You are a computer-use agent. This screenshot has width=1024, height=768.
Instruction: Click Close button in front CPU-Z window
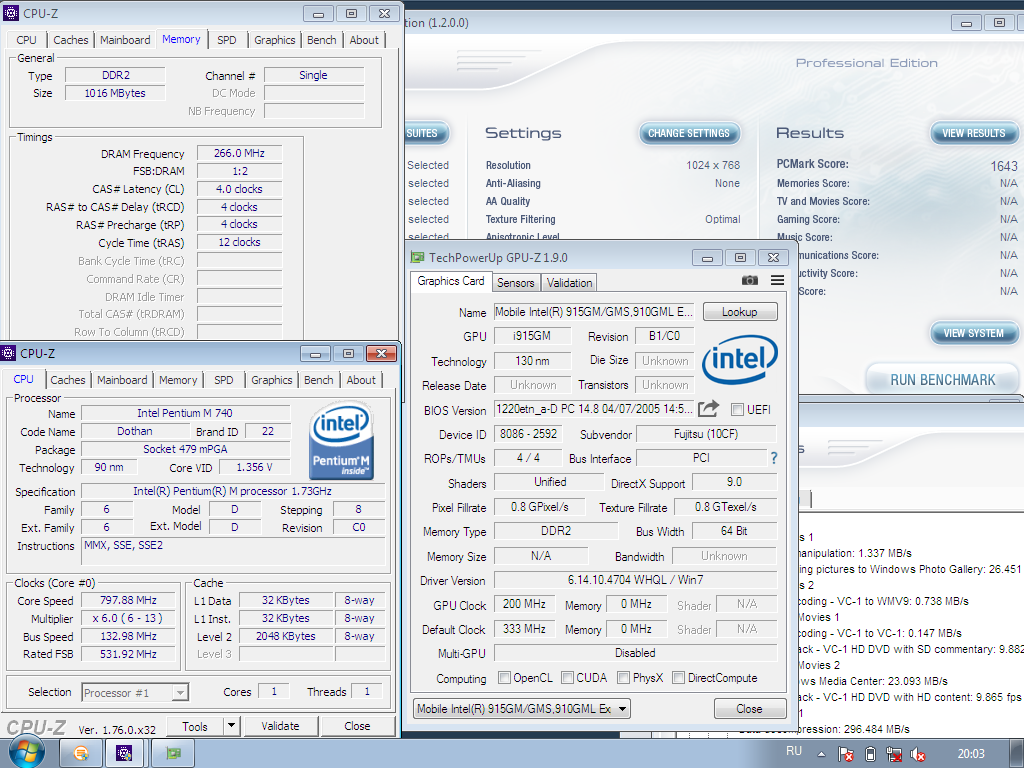tap(357, 726)
